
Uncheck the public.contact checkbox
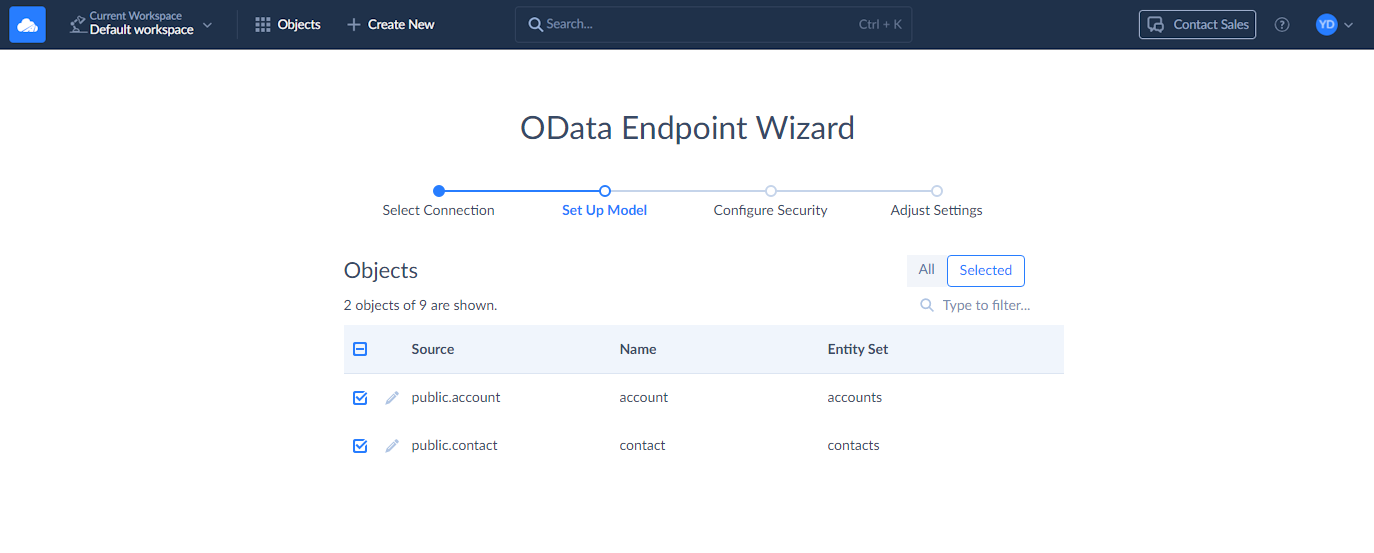pos(360,446)
